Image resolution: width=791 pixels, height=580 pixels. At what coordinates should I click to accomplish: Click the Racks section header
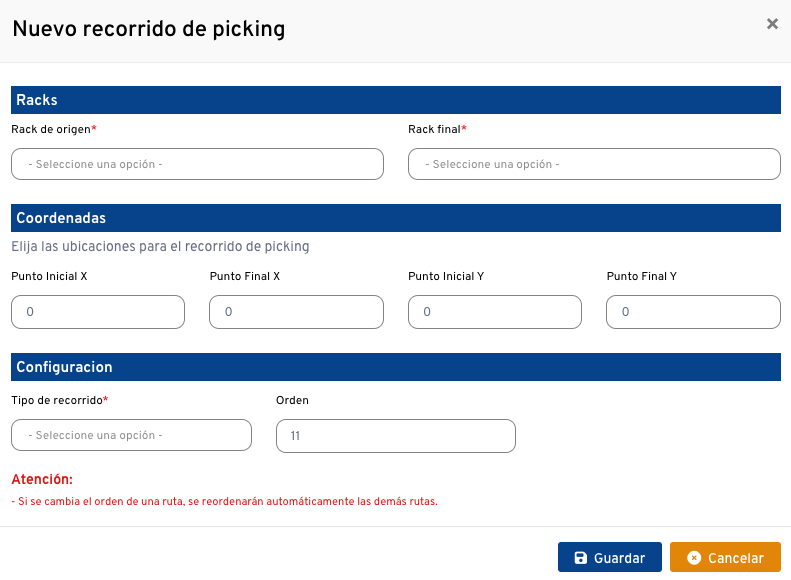(x=37, y=100)
